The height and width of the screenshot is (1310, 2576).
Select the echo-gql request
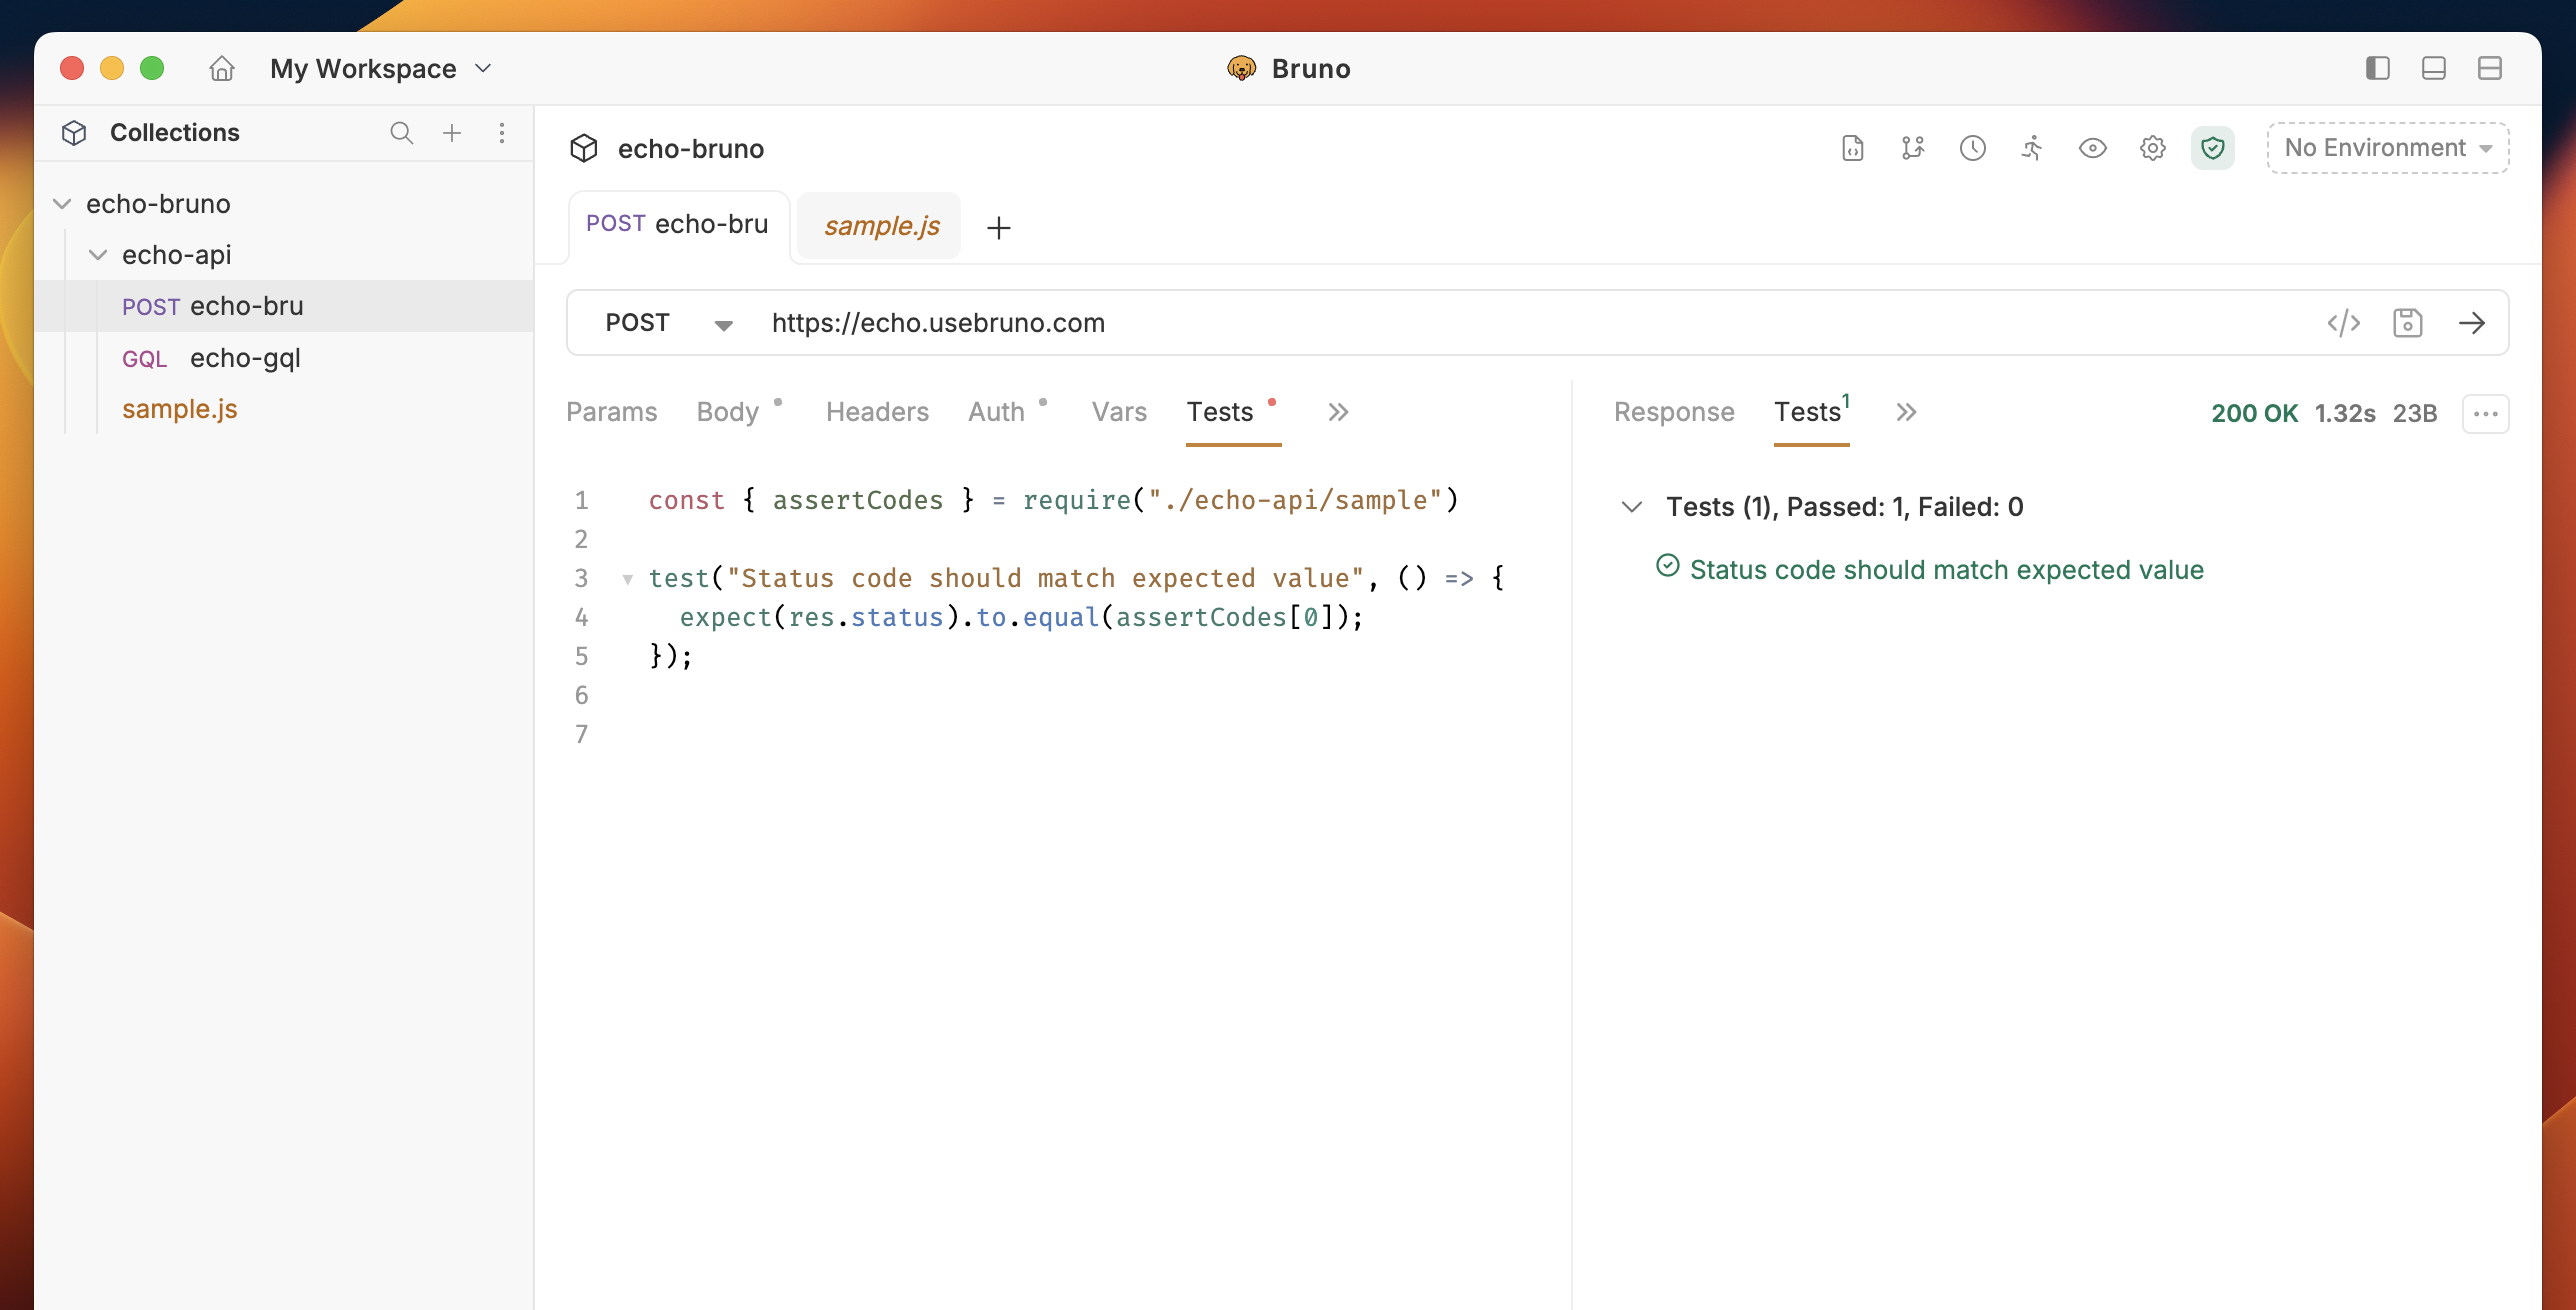(245, 357)
